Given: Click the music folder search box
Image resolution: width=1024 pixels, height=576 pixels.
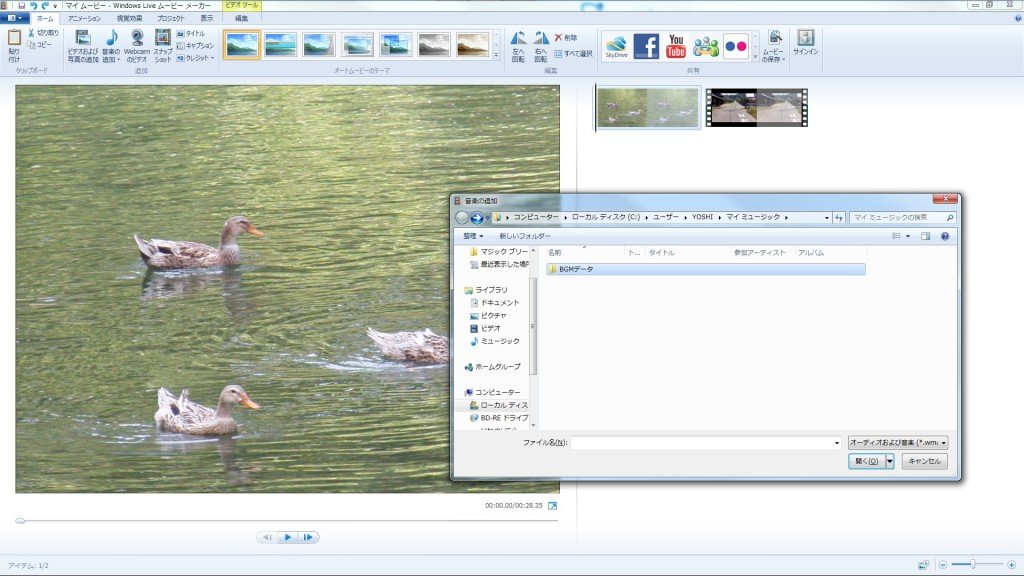Looking at the screenshot, I should (902, 217).
